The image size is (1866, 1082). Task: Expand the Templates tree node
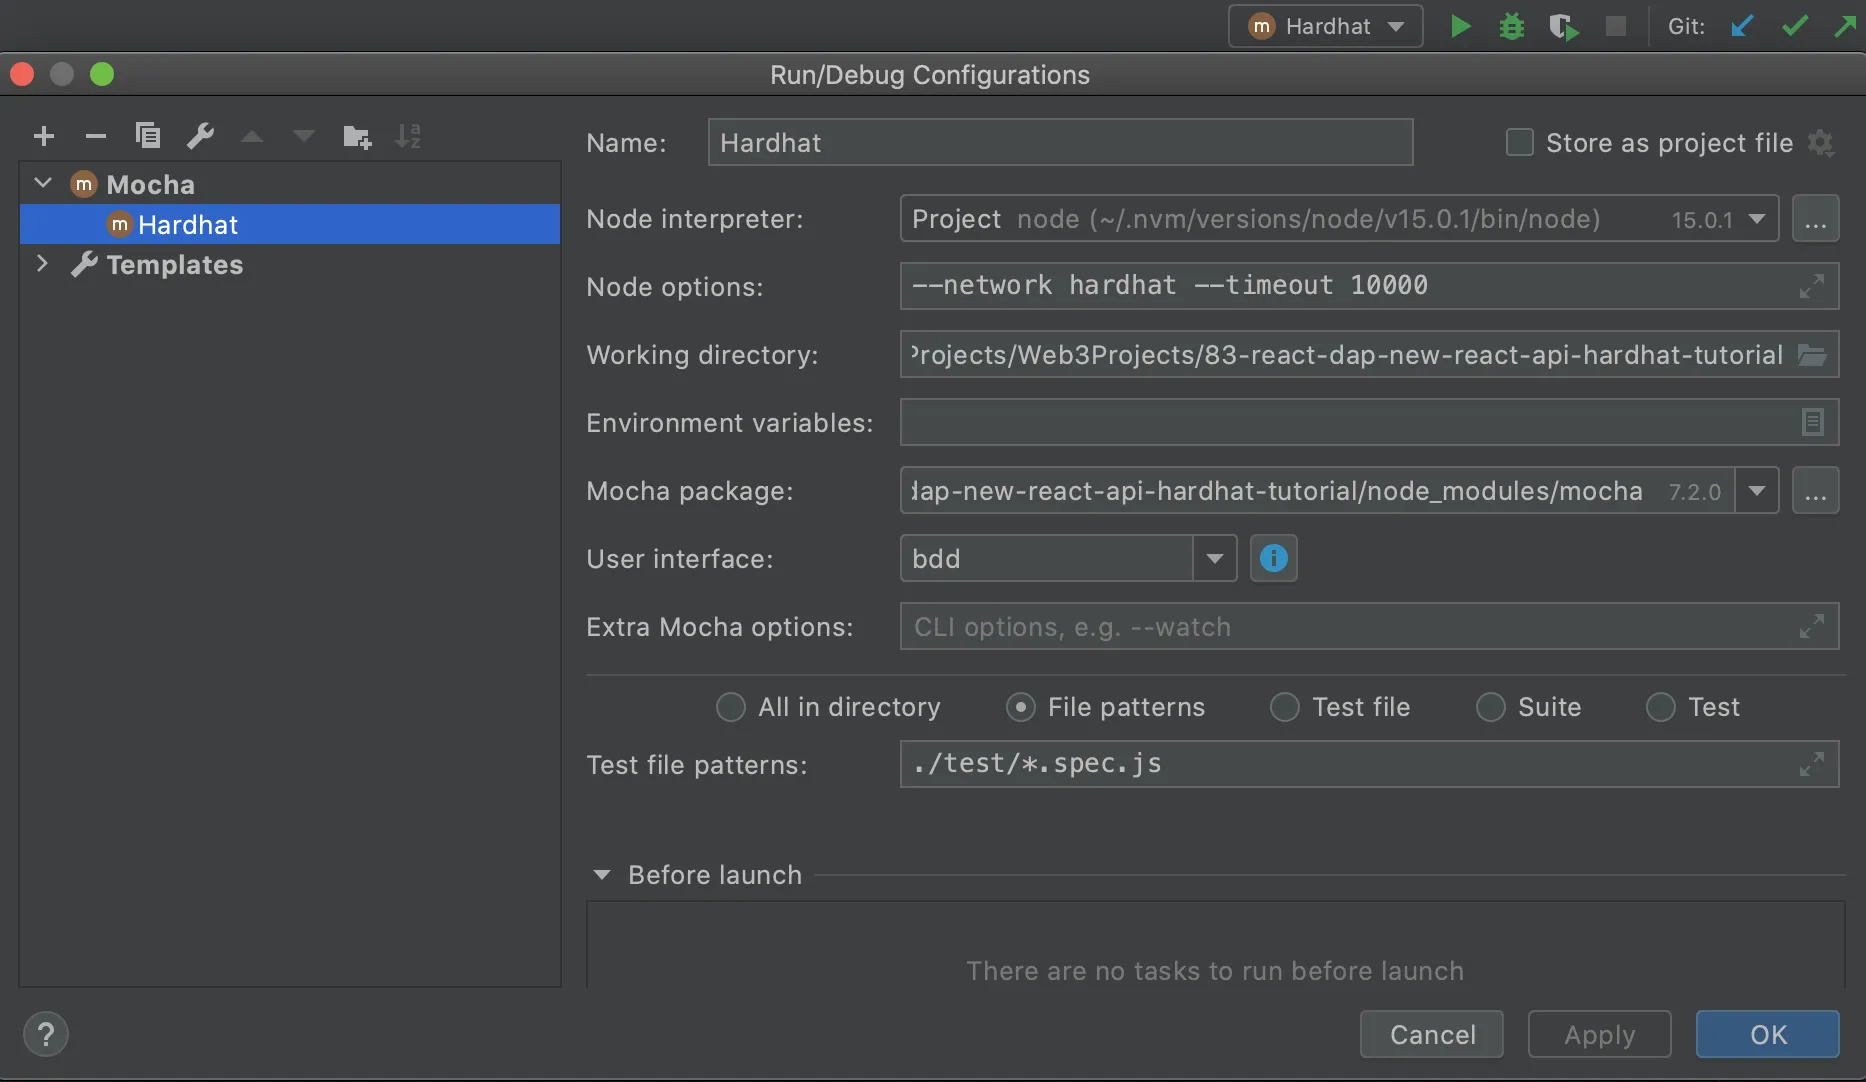point(42,264)
